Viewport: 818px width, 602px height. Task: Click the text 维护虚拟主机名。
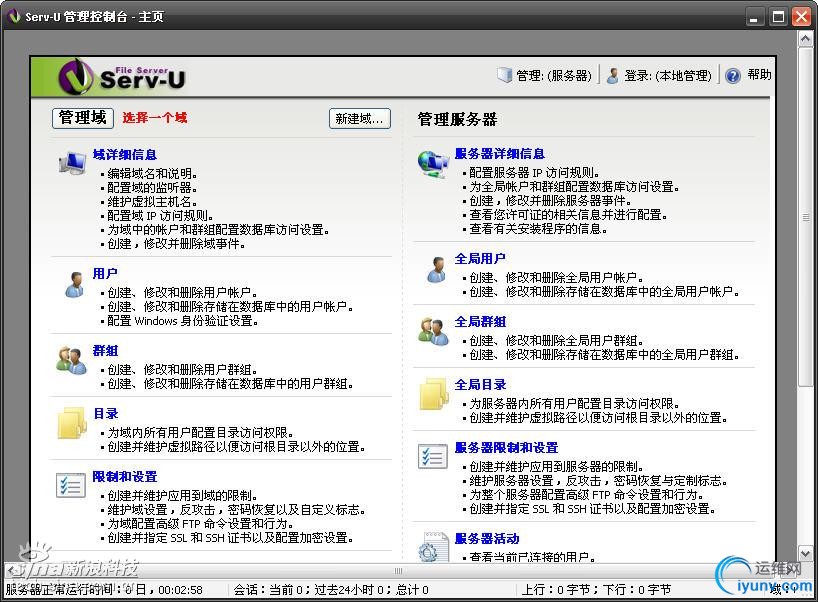[152, 202]
